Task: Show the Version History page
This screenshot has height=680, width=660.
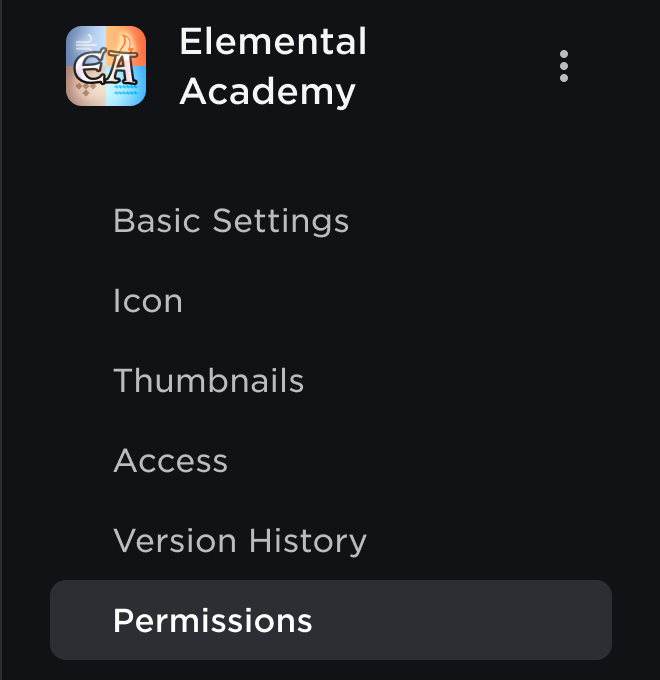Action: click(x=240, y=541)
